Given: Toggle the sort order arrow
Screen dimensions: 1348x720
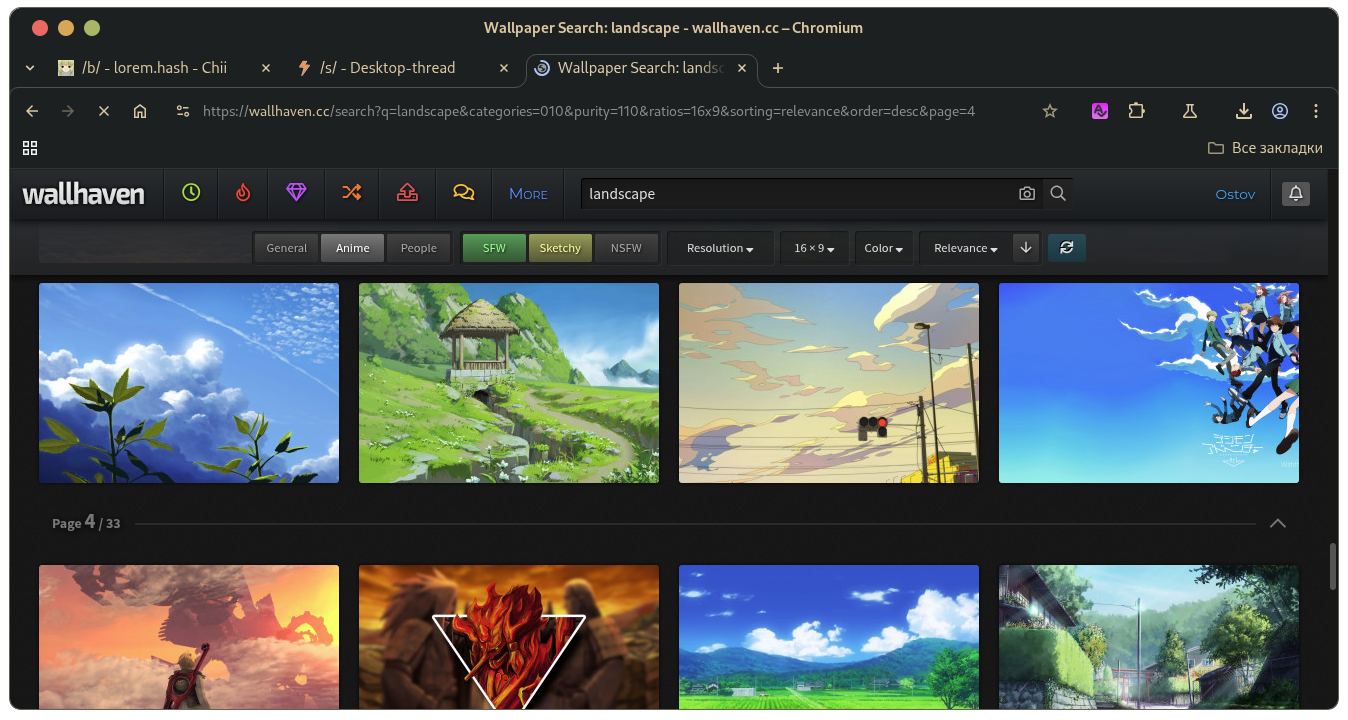Looking at the screenshot, I should point(1025,248).
